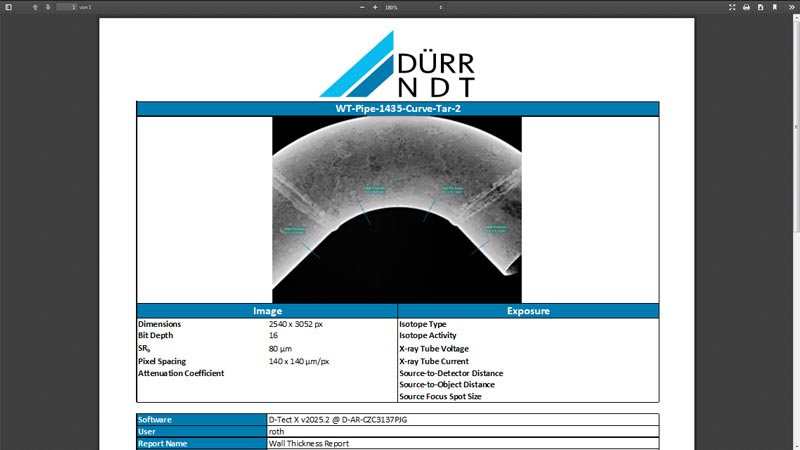Toggle the PDF viewer sidebar
Image resolution: width=800 pixels, height=450 pixels.
point(9,7)
